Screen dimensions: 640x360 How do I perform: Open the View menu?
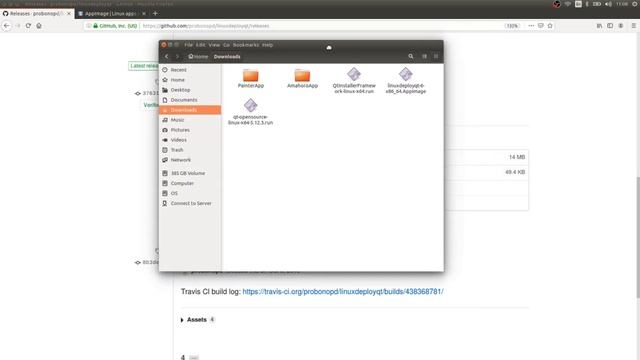click(214, 45)
